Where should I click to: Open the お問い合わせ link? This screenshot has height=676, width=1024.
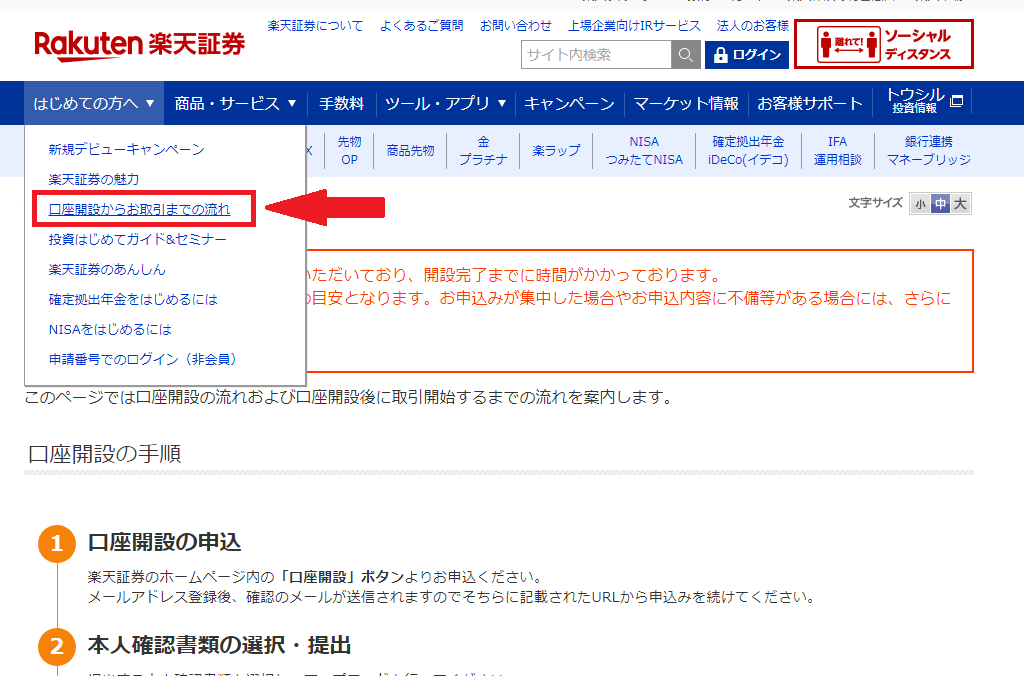[516, 25]
